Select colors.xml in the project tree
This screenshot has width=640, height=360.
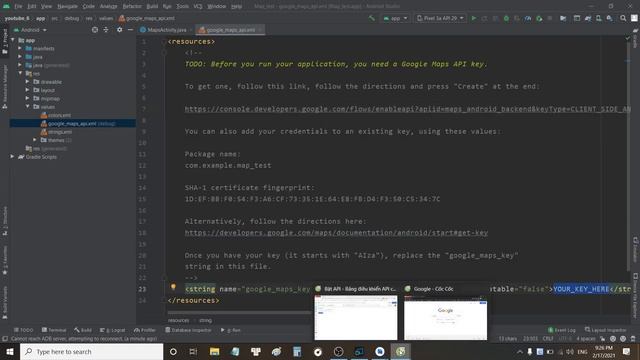pos(60,115)
